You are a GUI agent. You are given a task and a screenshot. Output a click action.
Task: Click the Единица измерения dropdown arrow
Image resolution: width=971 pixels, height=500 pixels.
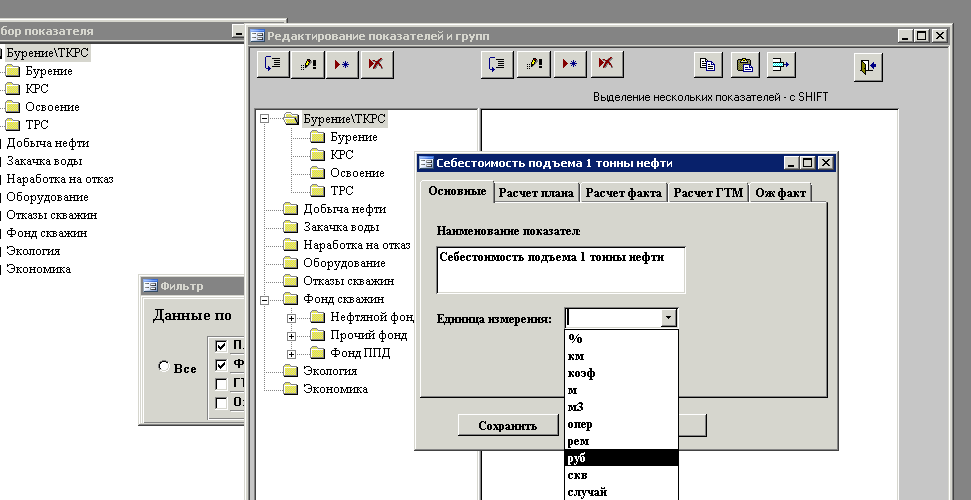[668, 318]
